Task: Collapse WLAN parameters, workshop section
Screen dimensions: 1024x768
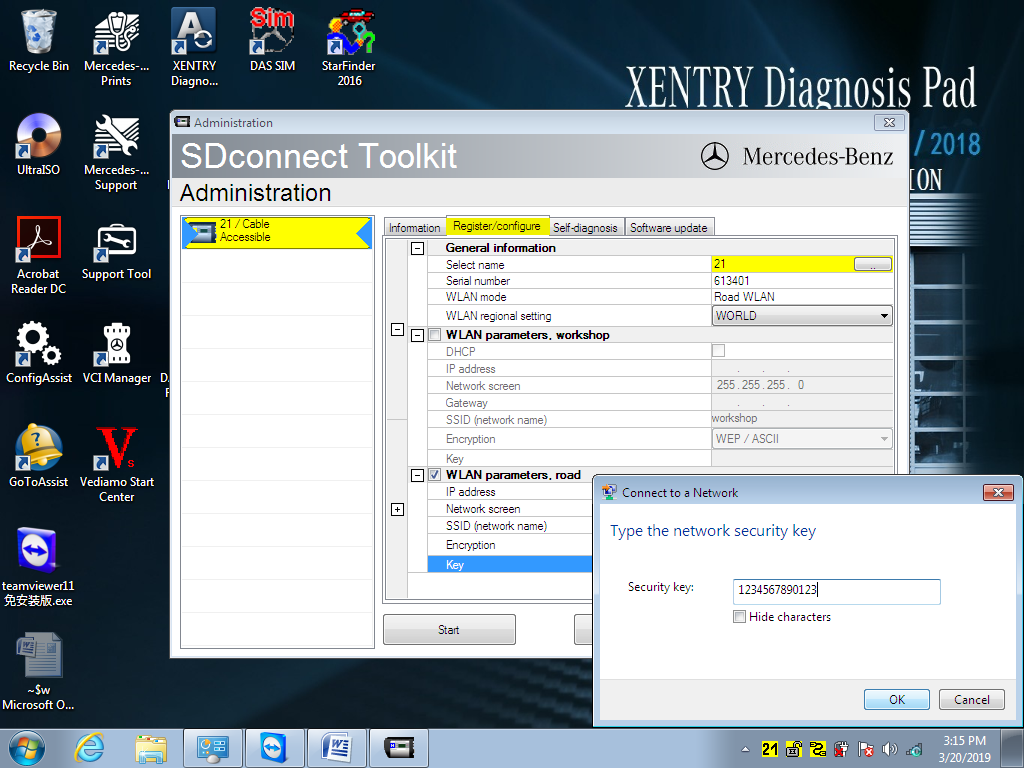Action: pos(417,336)
